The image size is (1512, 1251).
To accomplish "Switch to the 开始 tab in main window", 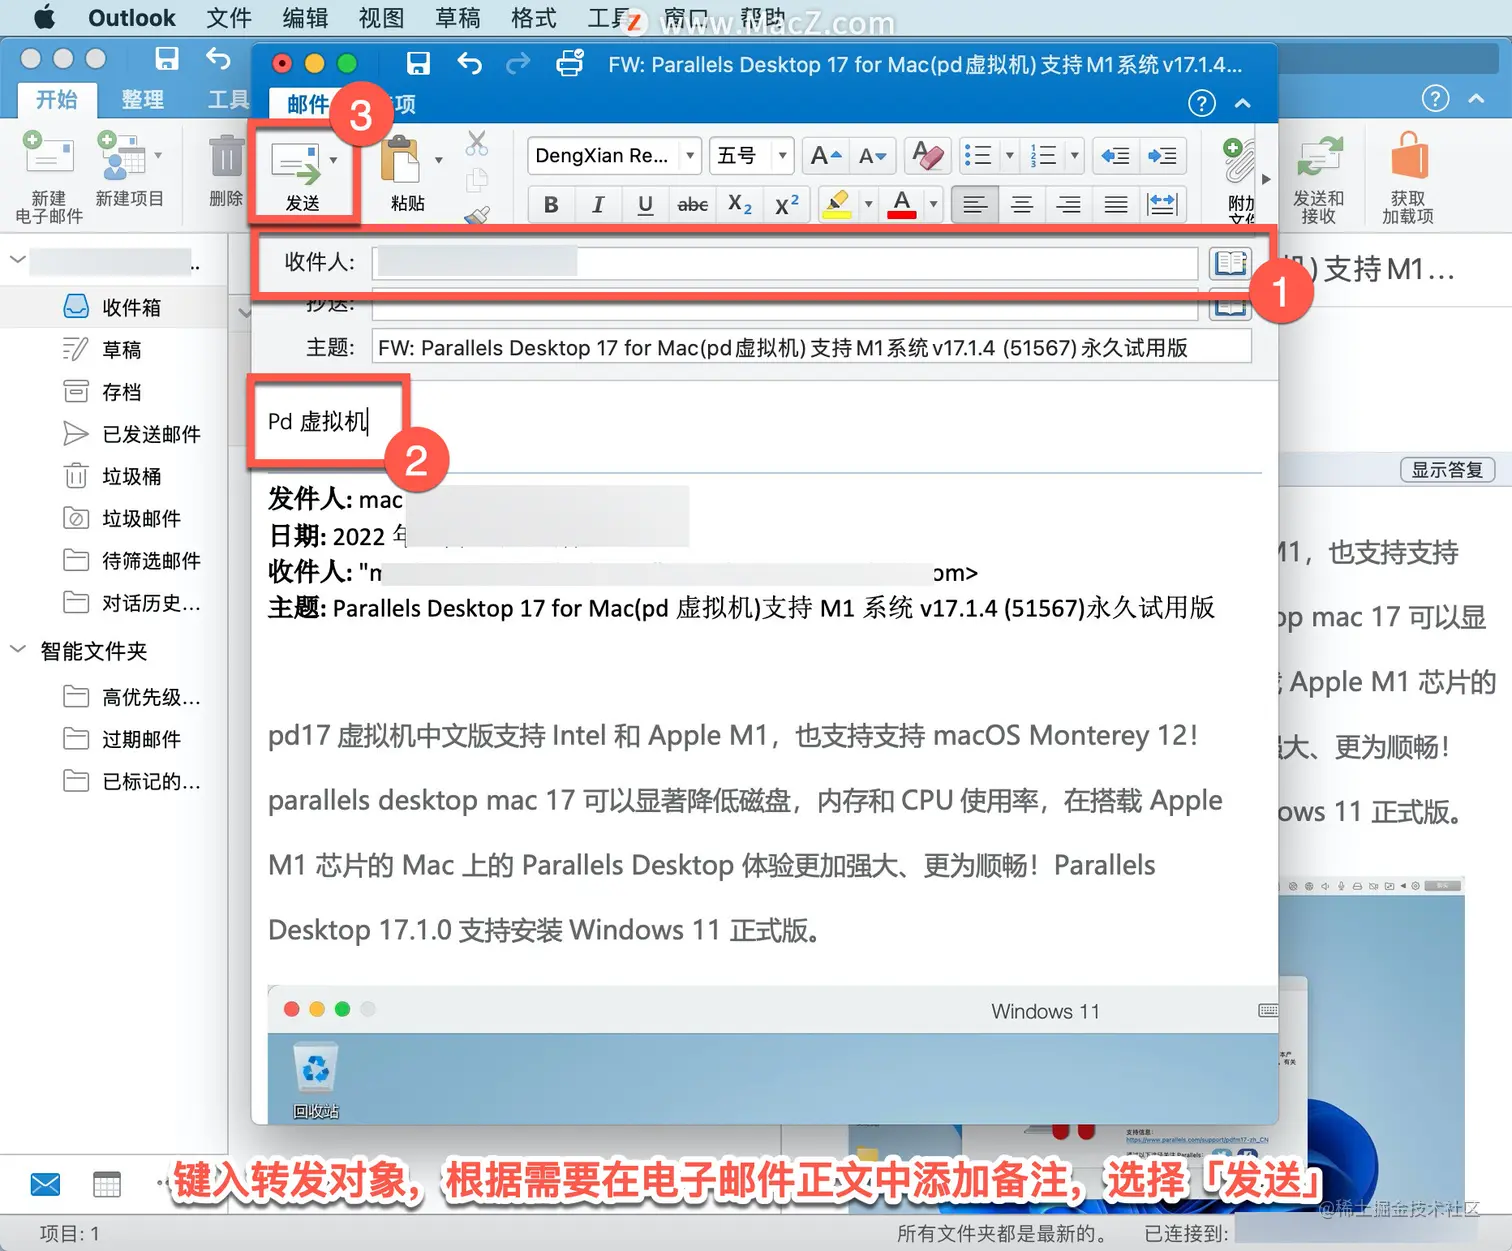I will (x=57, y=99).
